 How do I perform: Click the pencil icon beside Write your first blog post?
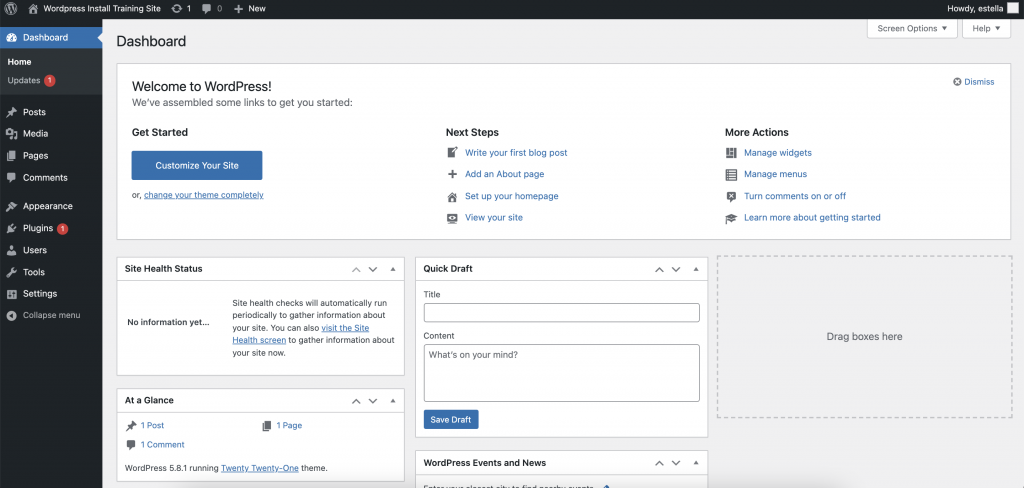click(x=453, y=152)
